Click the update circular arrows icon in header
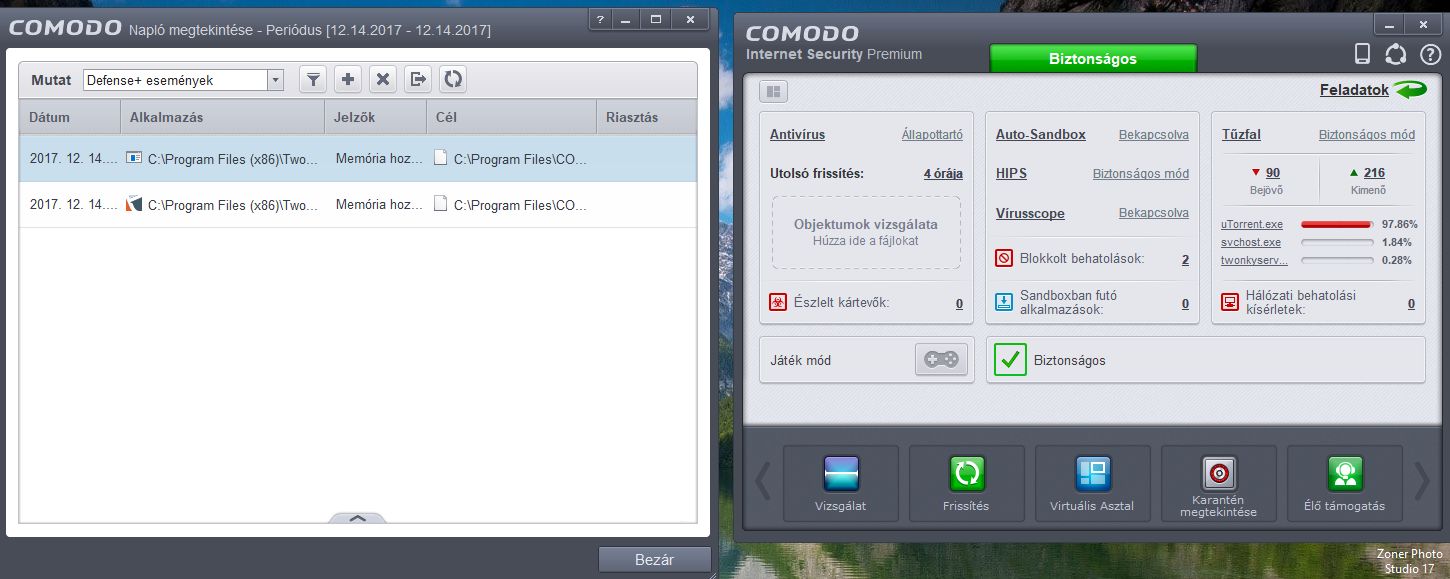The width and height of the screenshot is (1450, 579). [x=1395, y=54]
